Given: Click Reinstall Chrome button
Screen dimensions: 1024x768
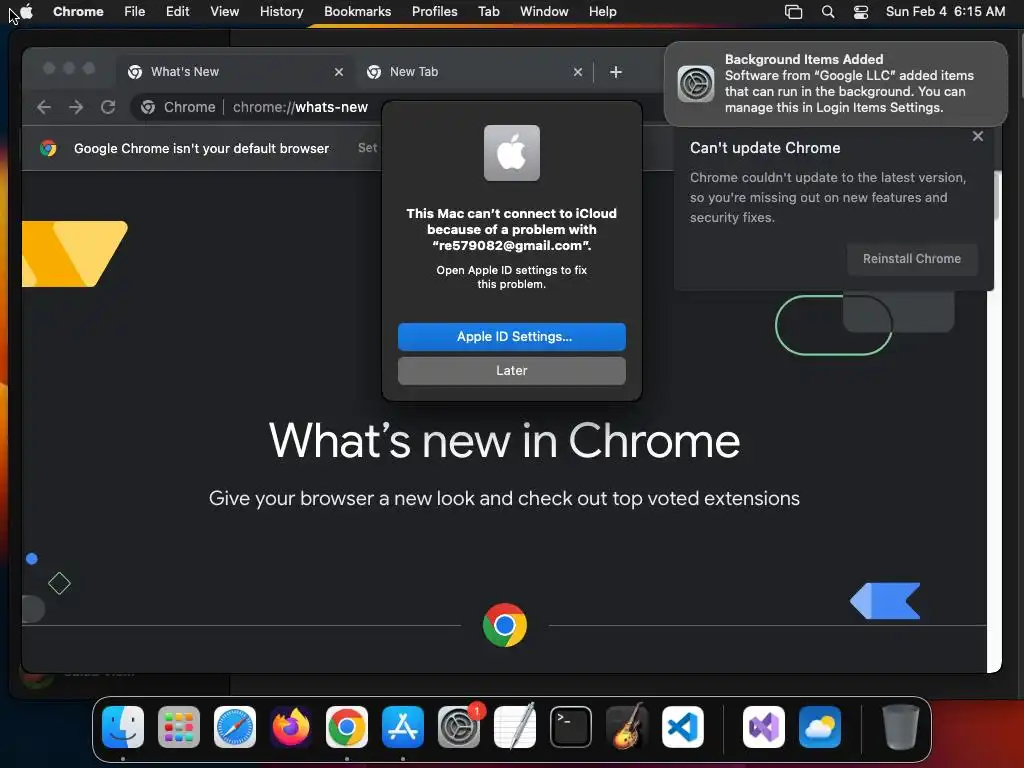Looking at the screenshot, I should (x=912, y=259).
